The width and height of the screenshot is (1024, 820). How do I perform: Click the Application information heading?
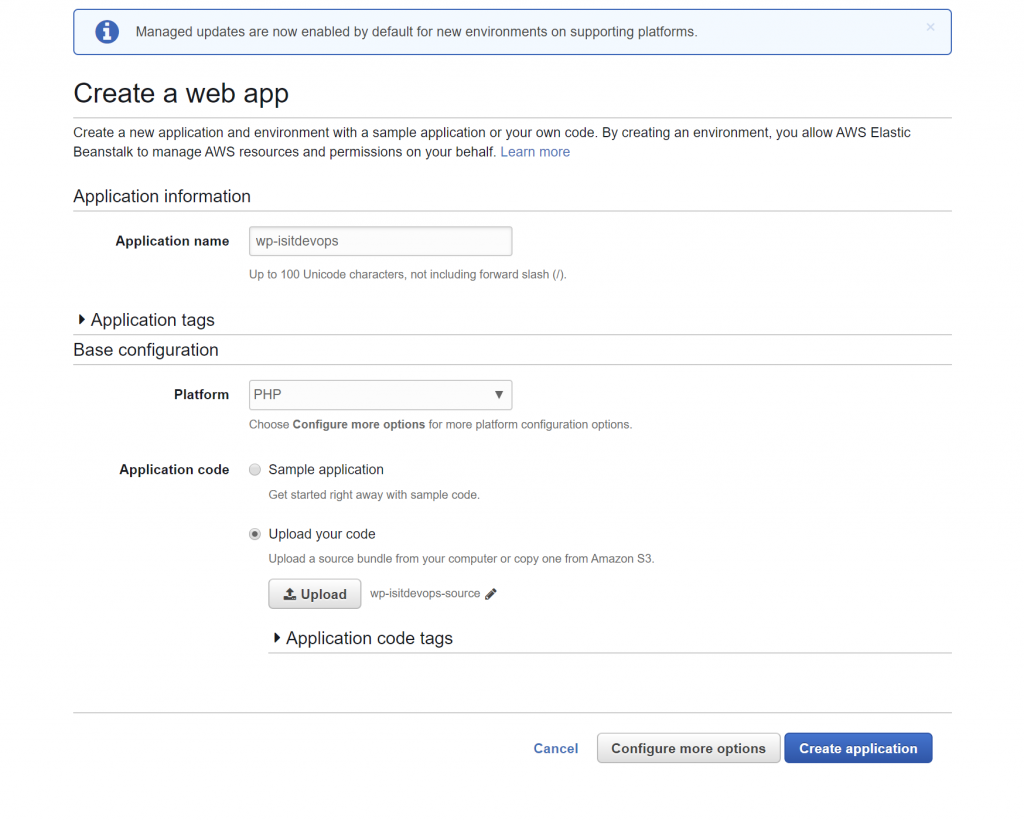[x=162, y=197]
